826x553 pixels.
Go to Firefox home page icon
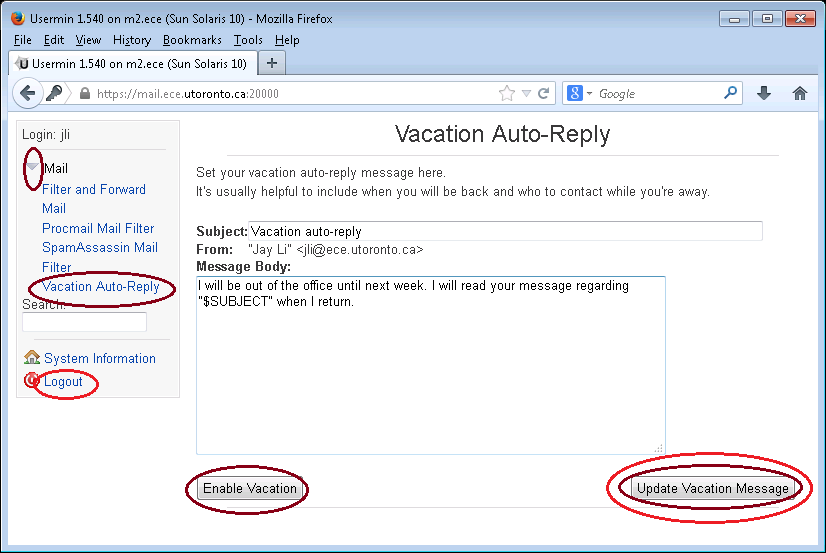tap(800, 93)
